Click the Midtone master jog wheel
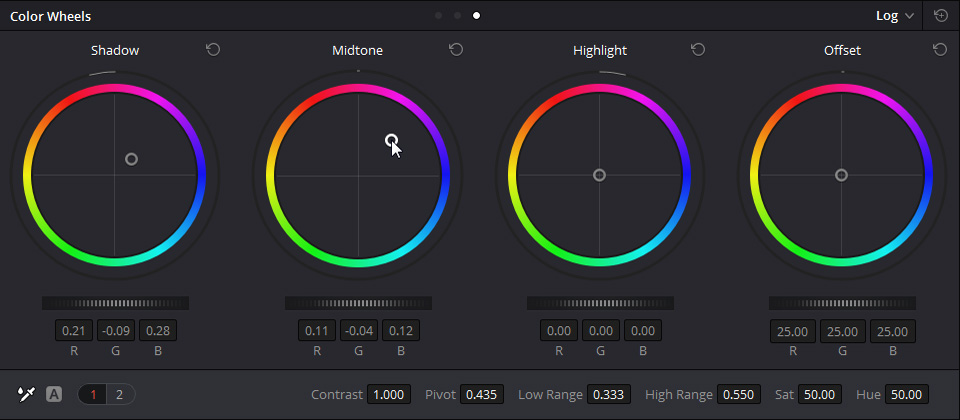The image size is (960, 420). 358,303
